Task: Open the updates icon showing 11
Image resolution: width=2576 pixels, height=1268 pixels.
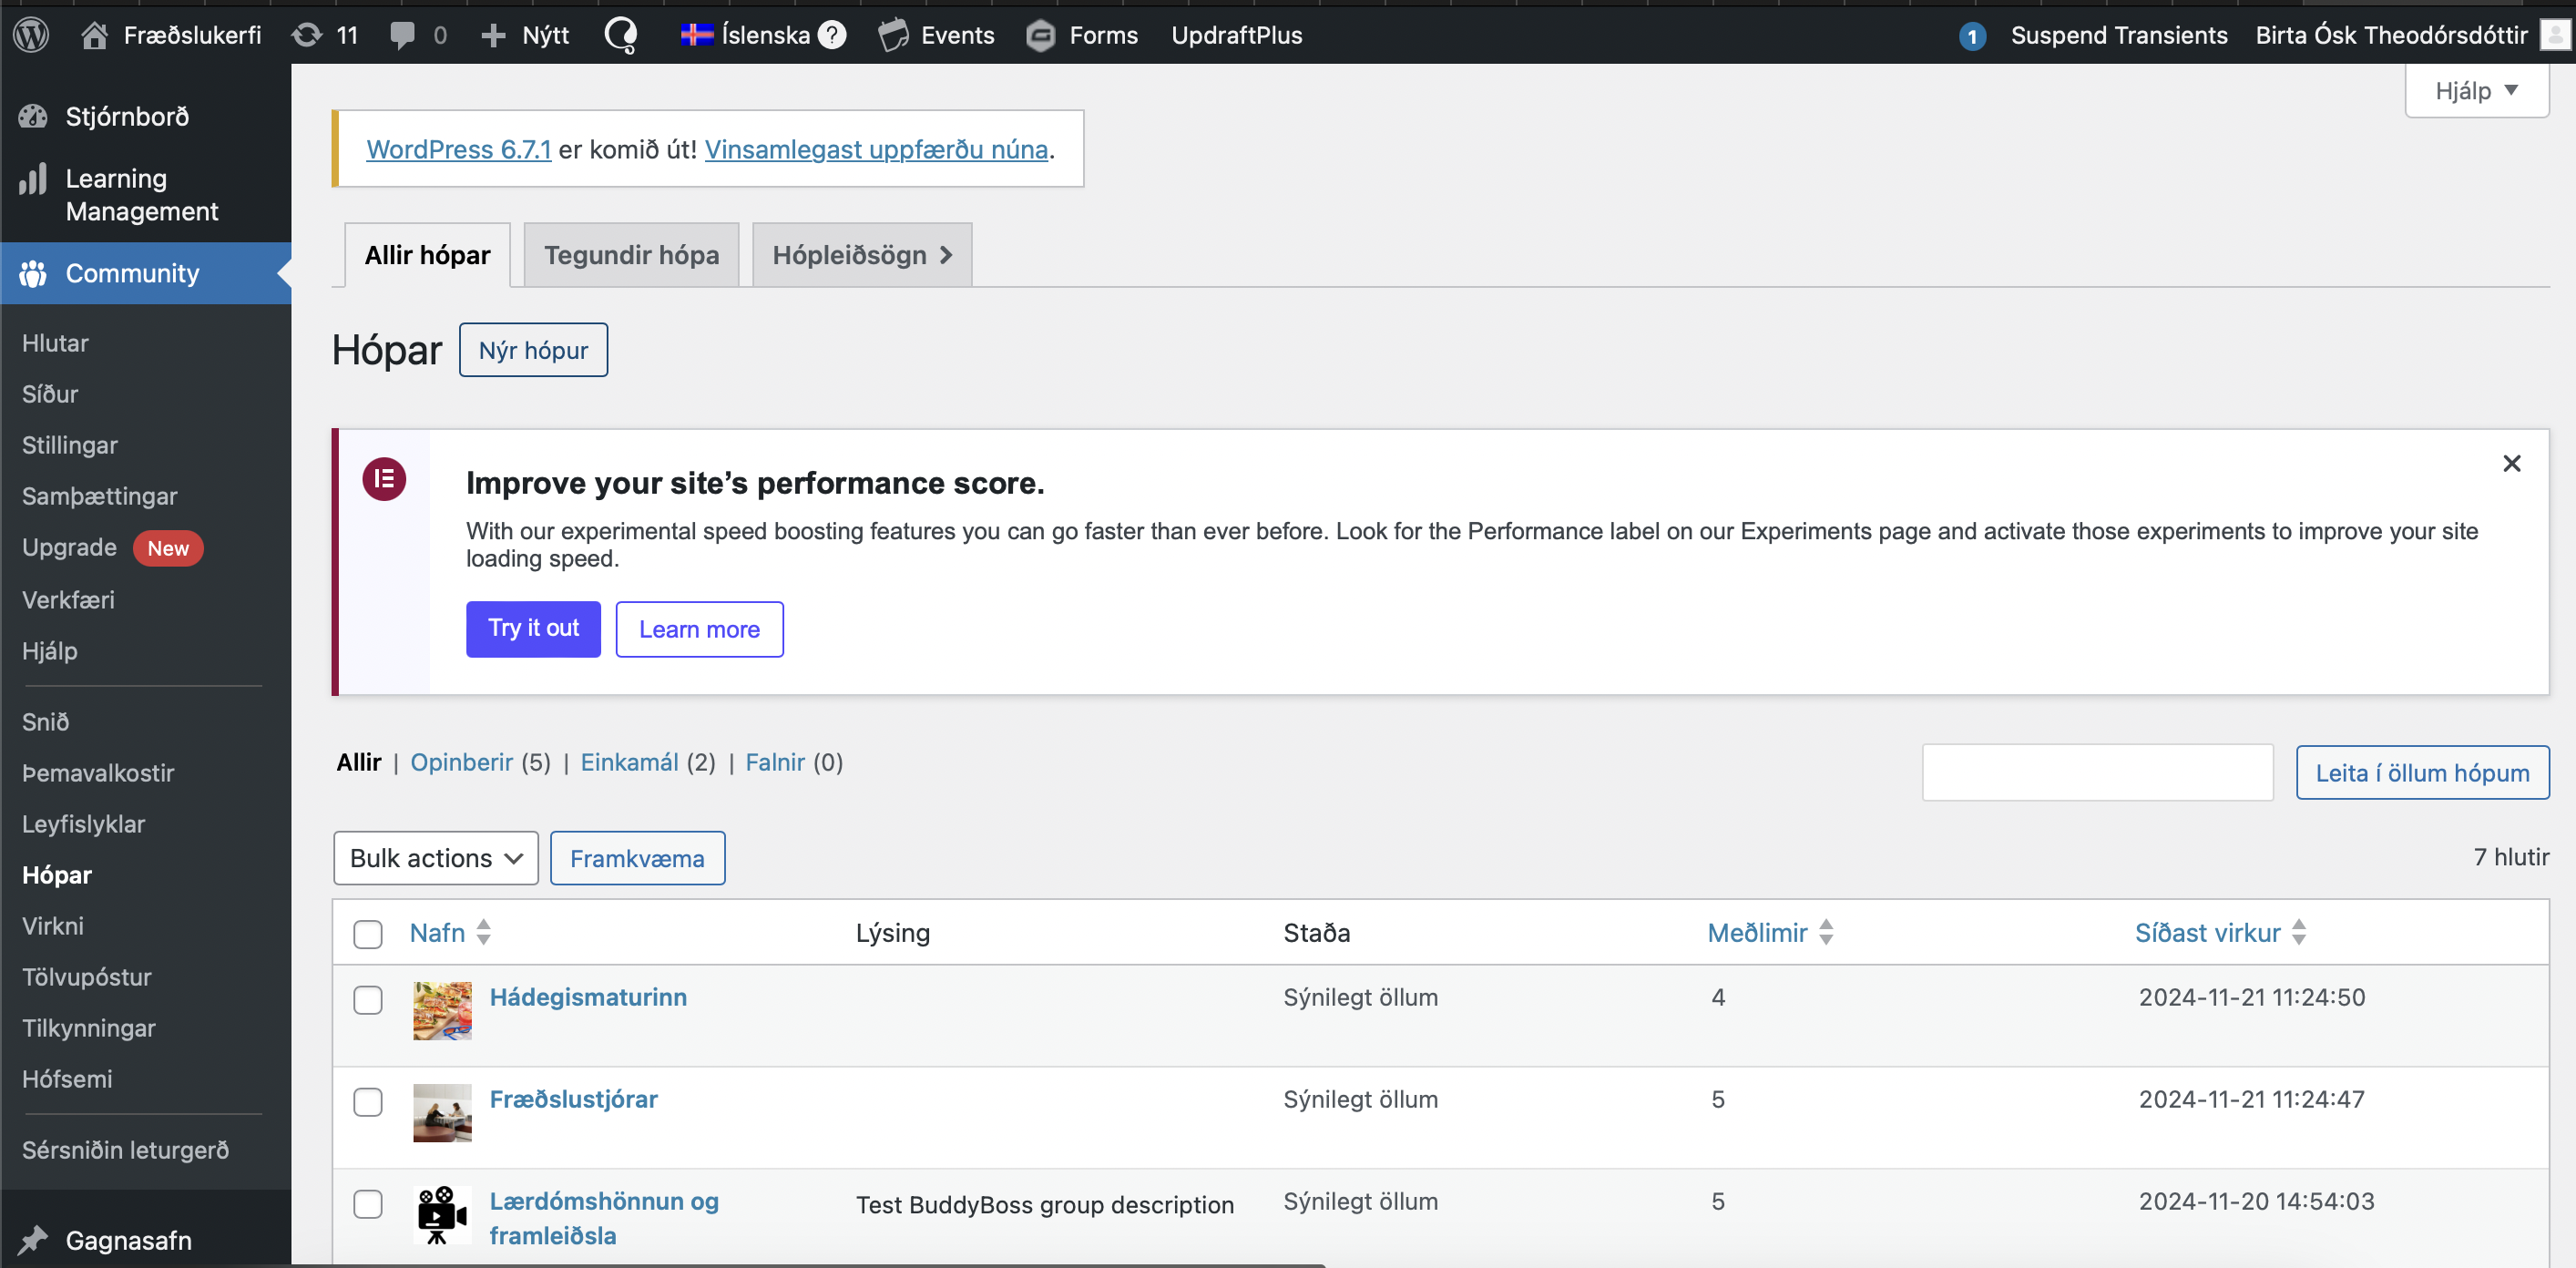Action: click(x=307, y=35)
